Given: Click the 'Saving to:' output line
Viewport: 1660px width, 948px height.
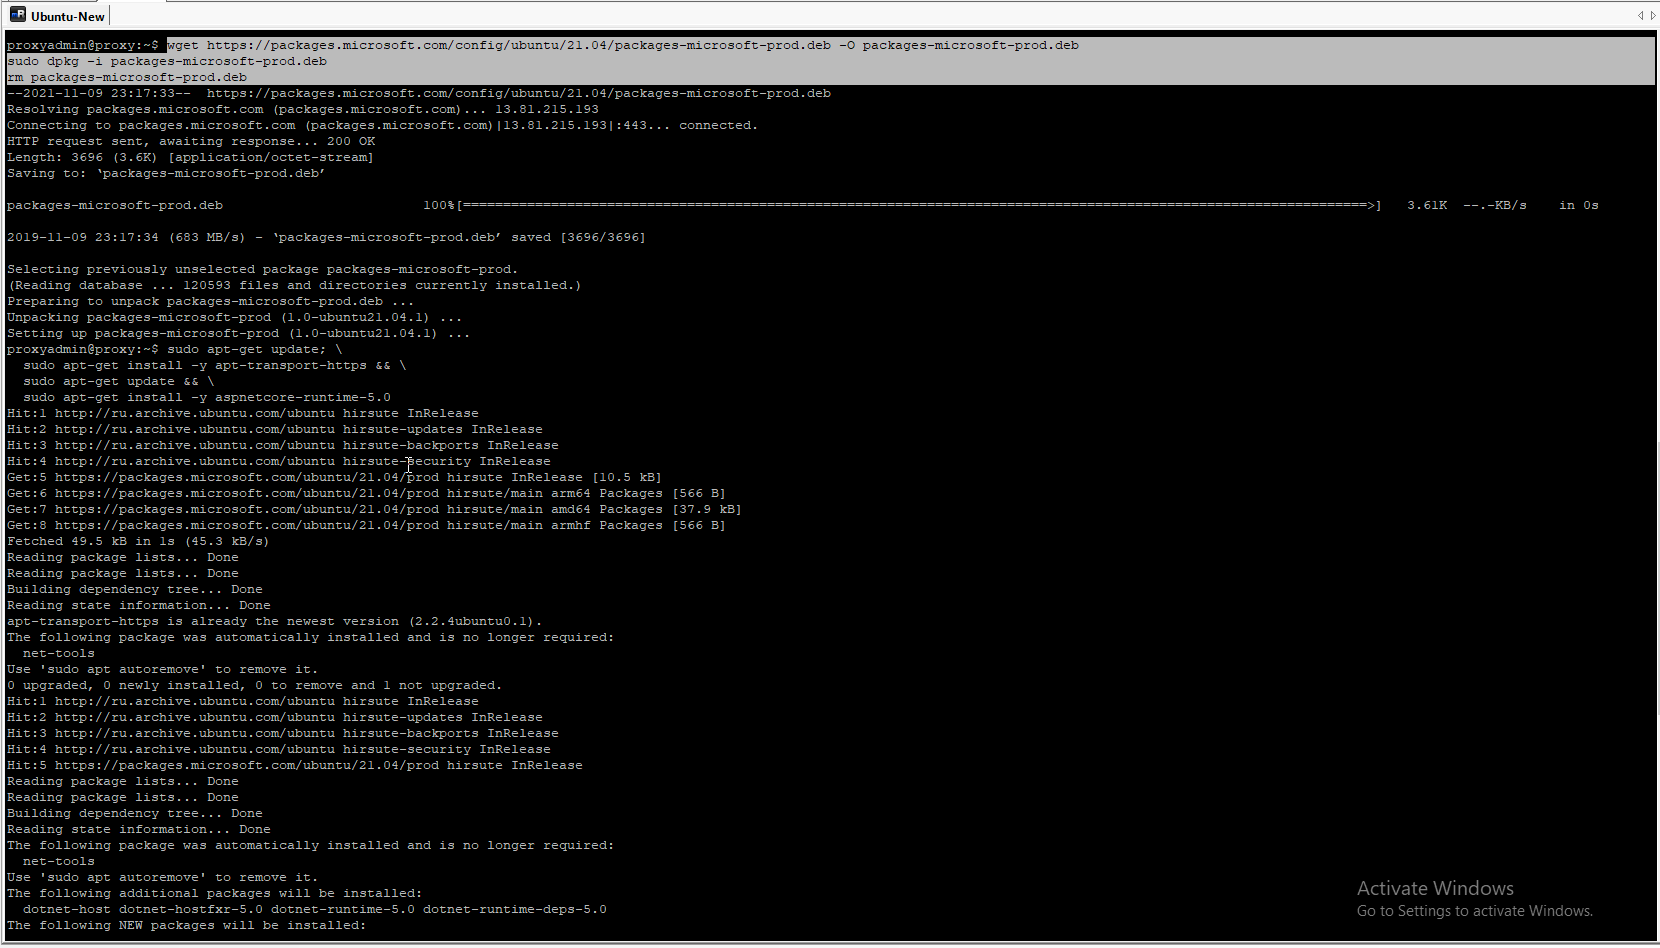Looking at the screenshot, I should coord(166,173).
